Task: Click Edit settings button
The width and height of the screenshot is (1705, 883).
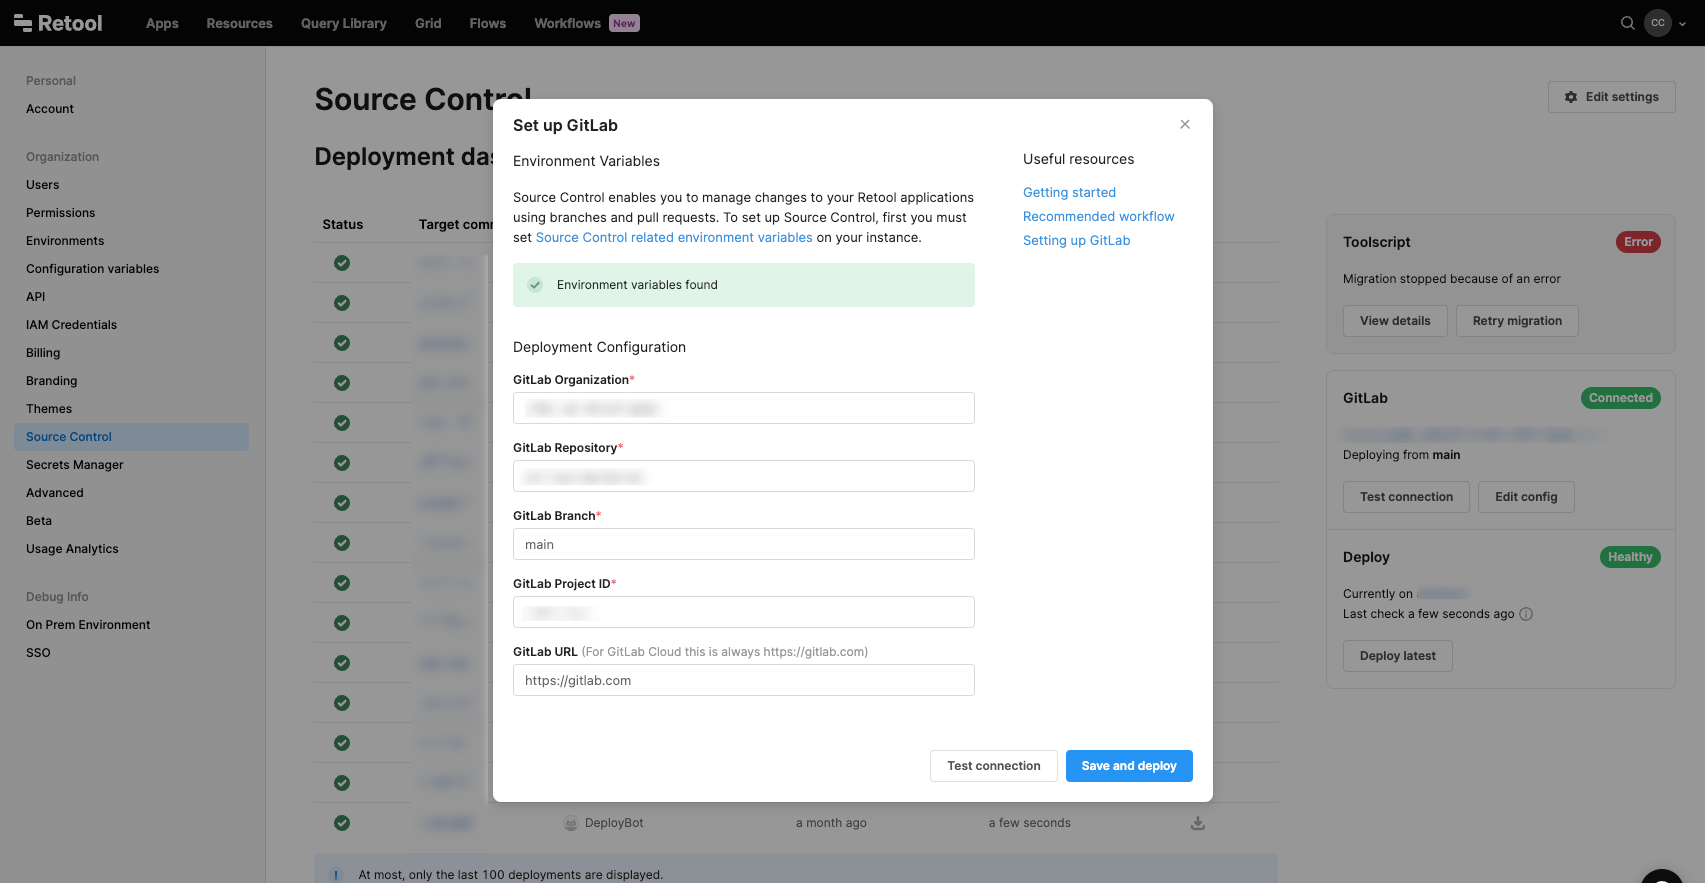Action: (x=1612, y=97)
